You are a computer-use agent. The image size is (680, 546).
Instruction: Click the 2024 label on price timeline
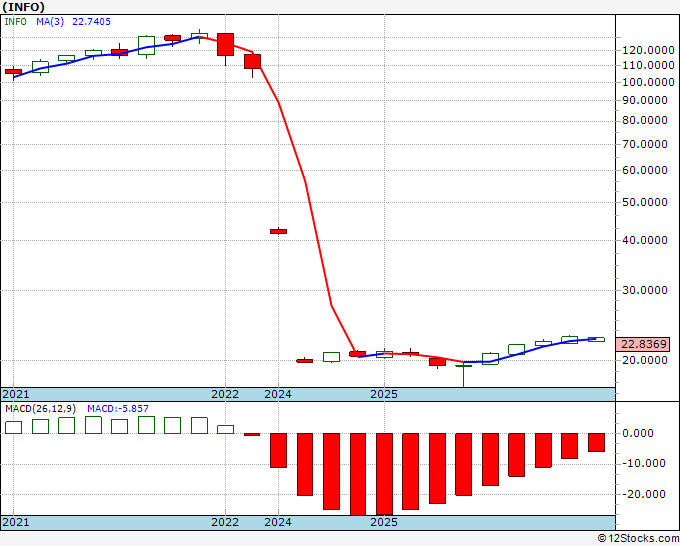coord(278,394)
